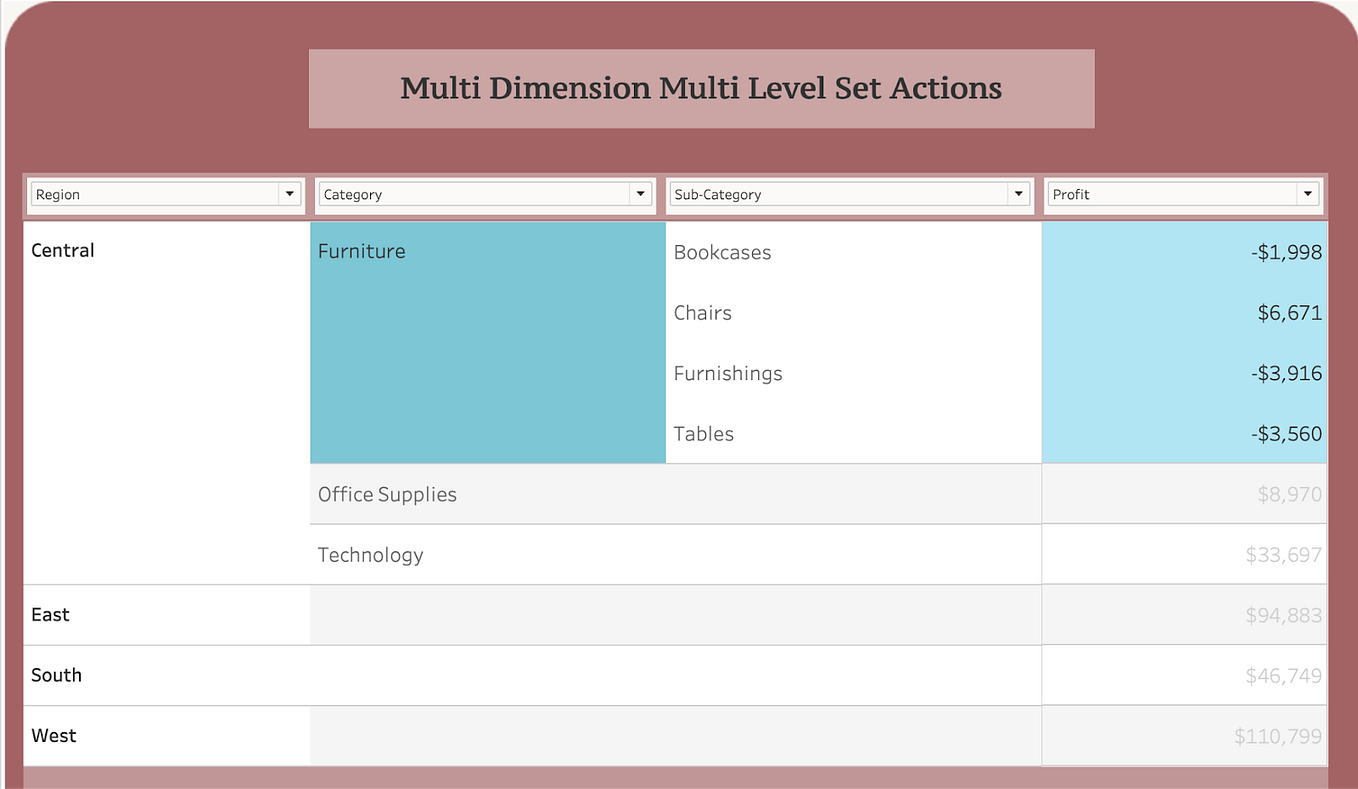
Task: Click the Profit dropdown caret arrow
Action: click(x=1308, y=194)
